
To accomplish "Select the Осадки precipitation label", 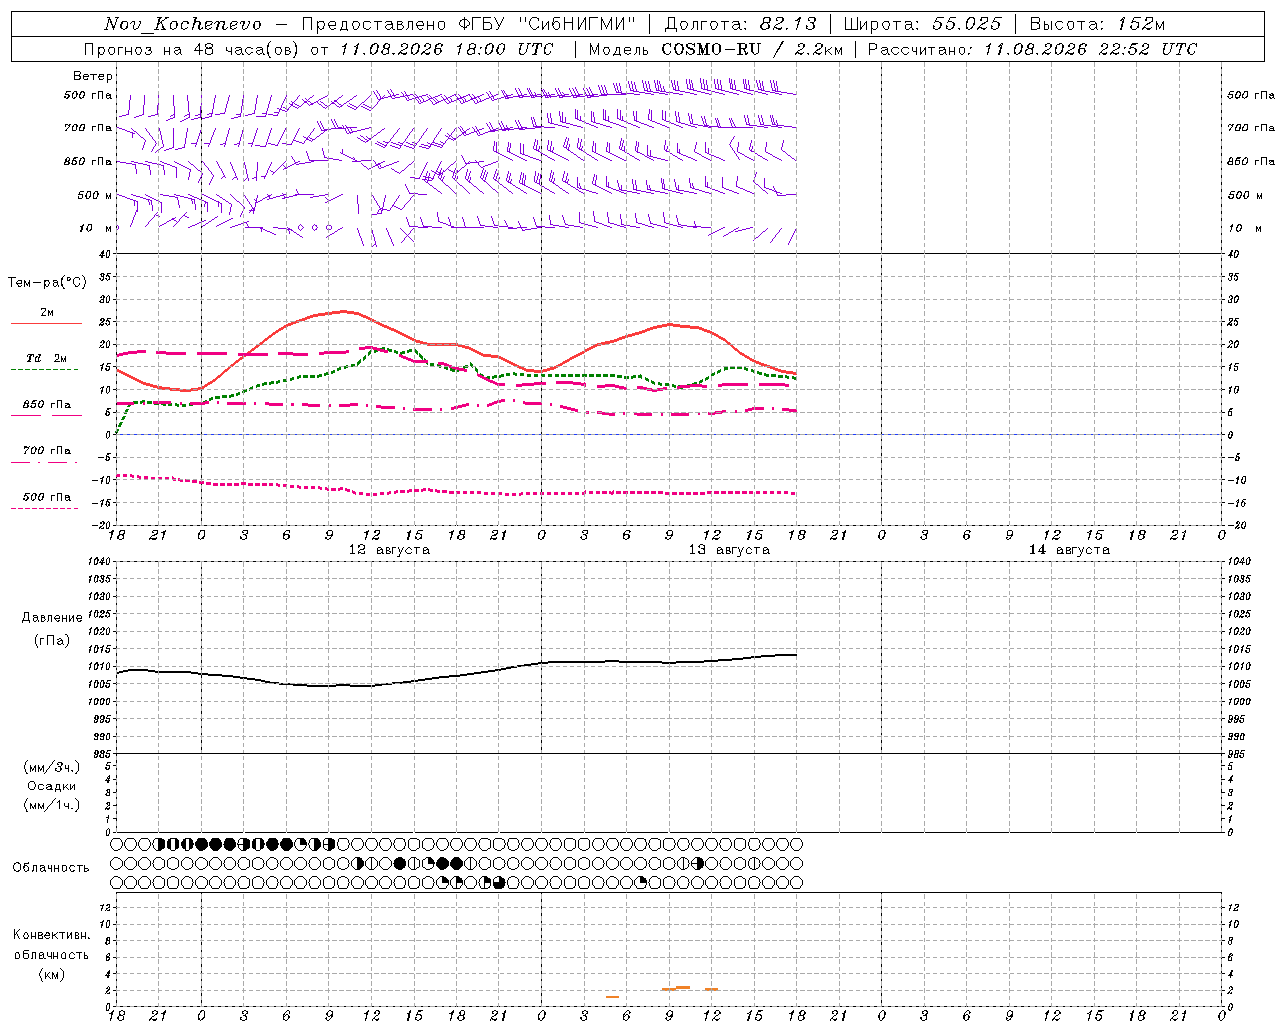I will tap(52, 786).
